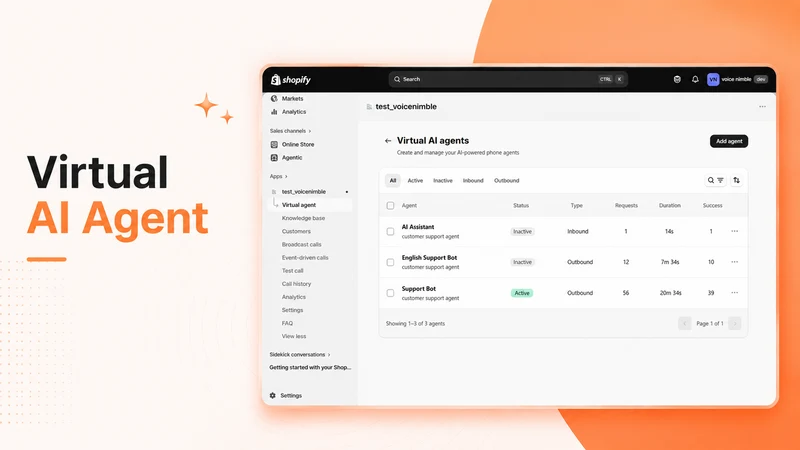Open the search and filter button

(715, 181)
